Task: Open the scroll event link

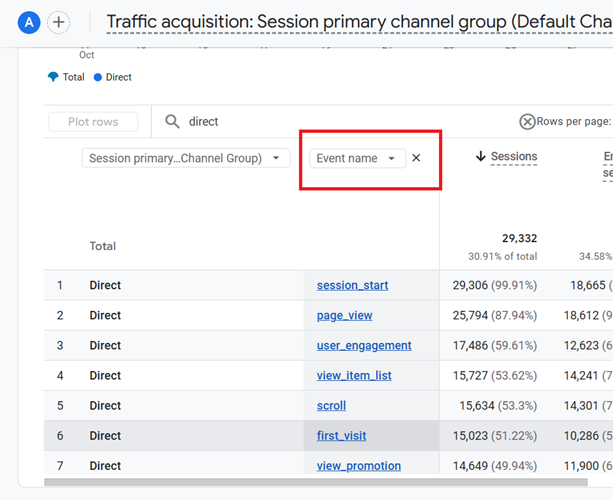Action: (331, 406)
